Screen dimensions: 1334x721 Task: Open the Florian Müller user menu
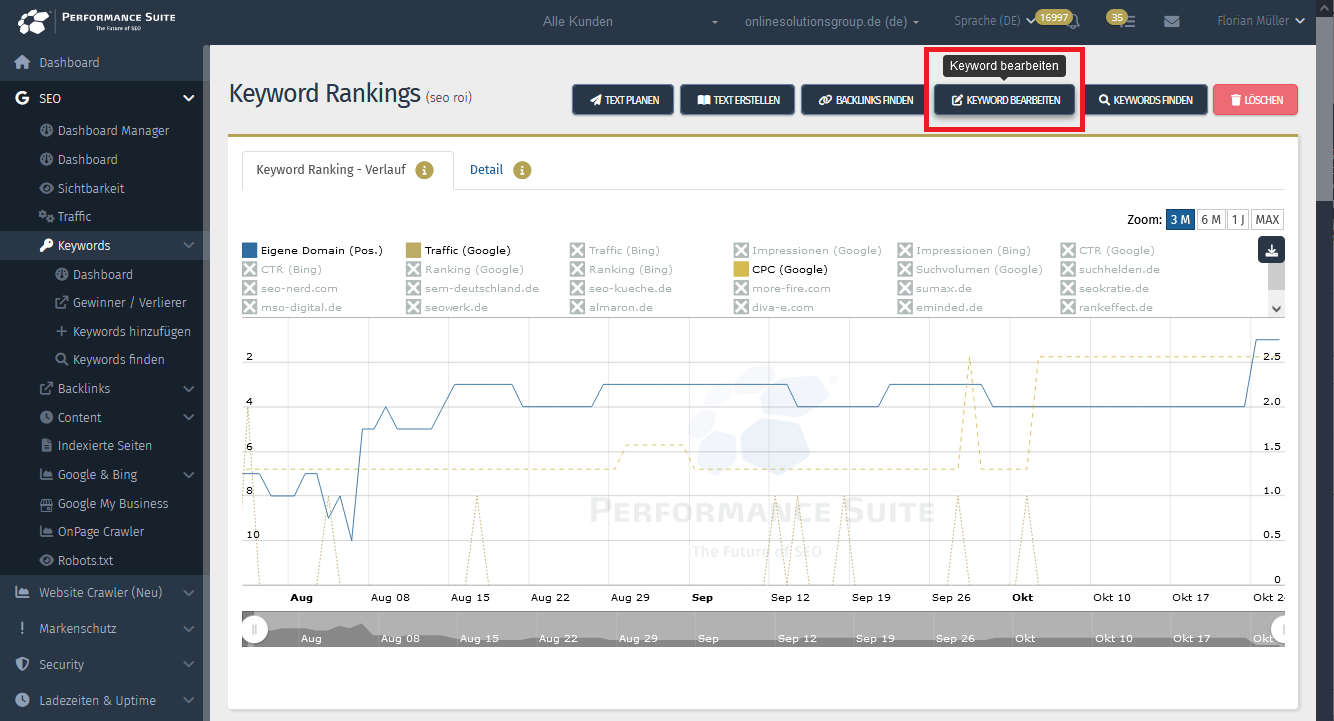(x=1261, y=21)
